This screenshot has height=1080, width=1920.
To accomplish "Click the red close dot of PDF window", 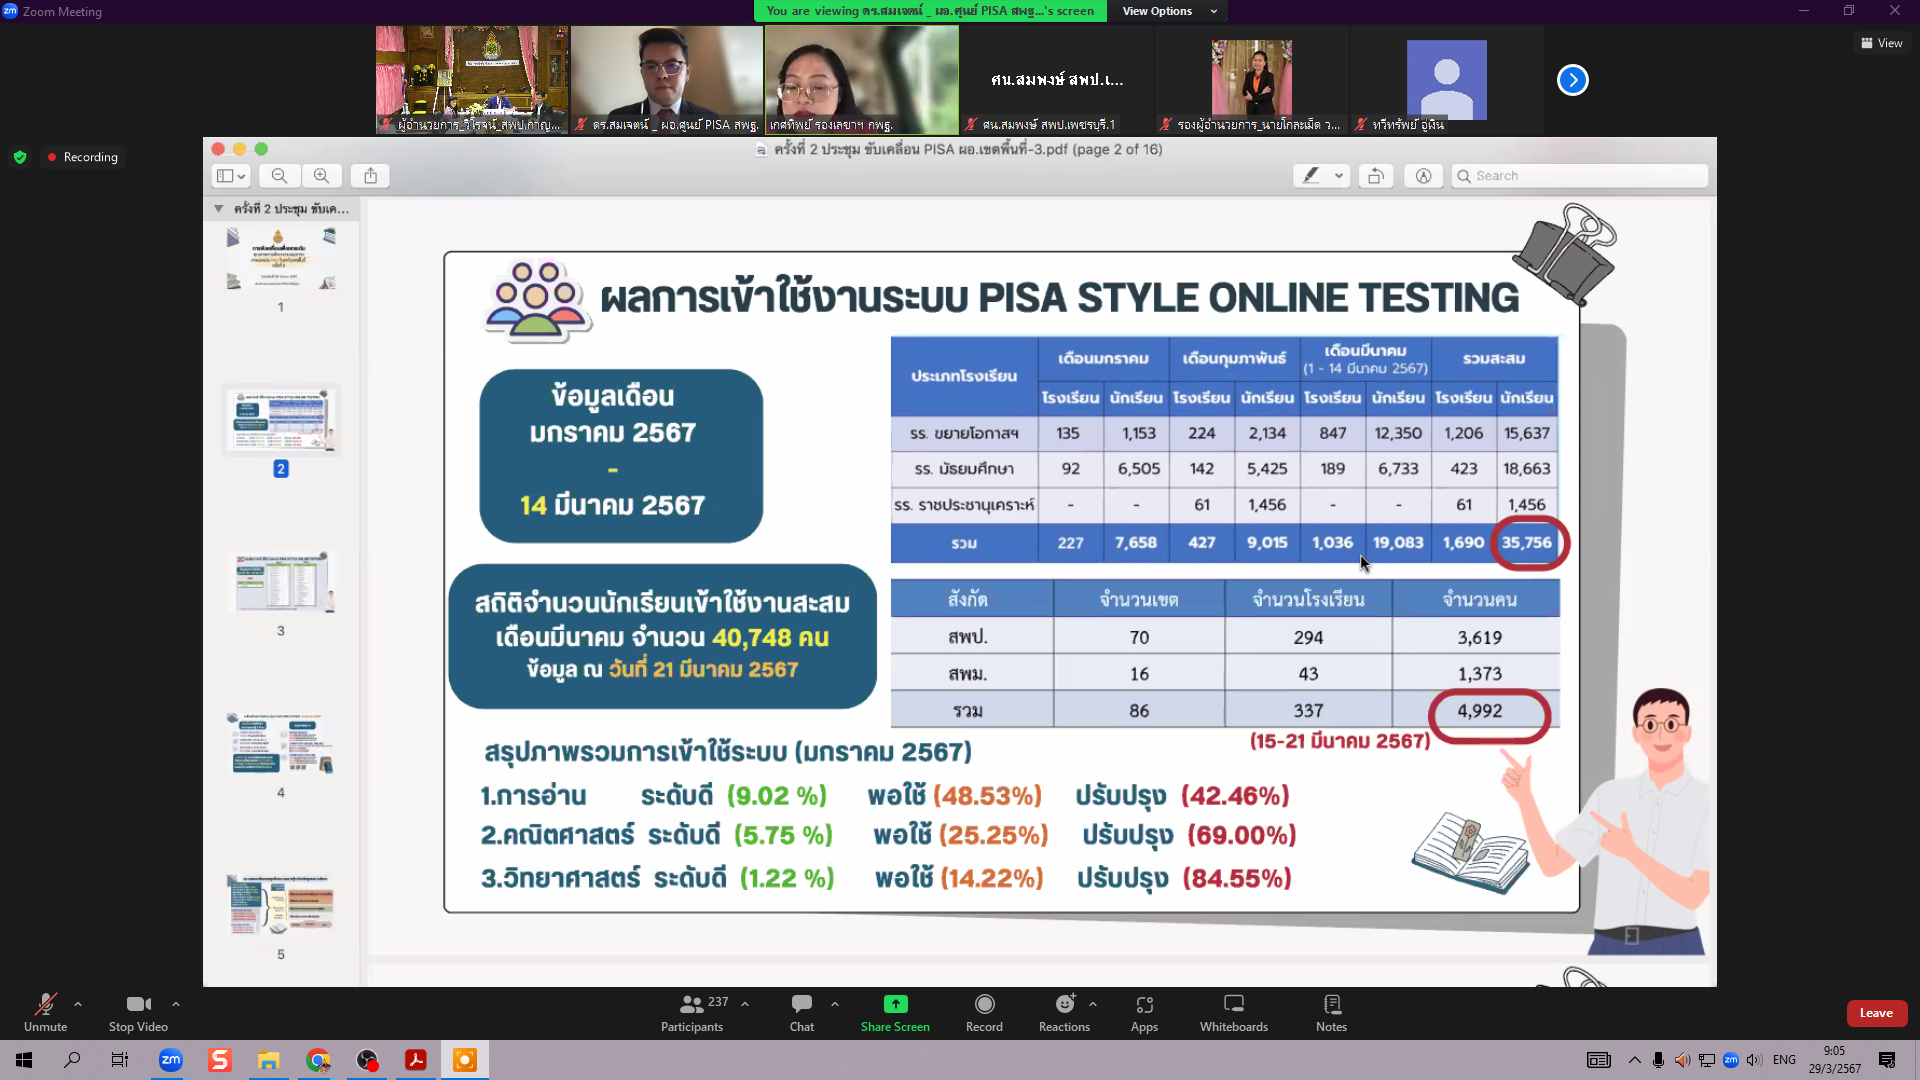I will click(218, 149).
